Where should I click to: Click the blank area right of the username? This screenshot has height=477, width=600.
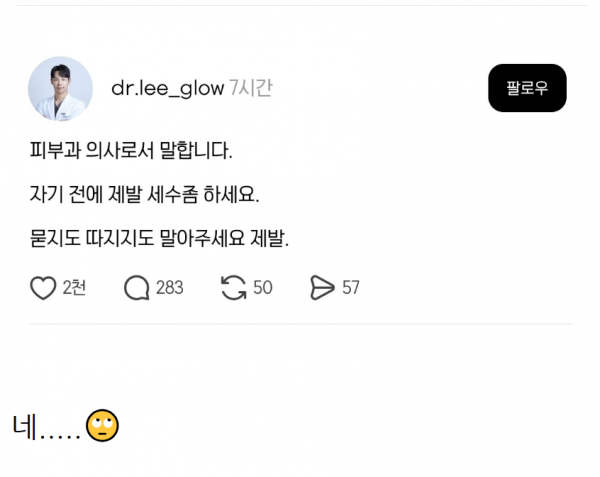click(381, 88)
